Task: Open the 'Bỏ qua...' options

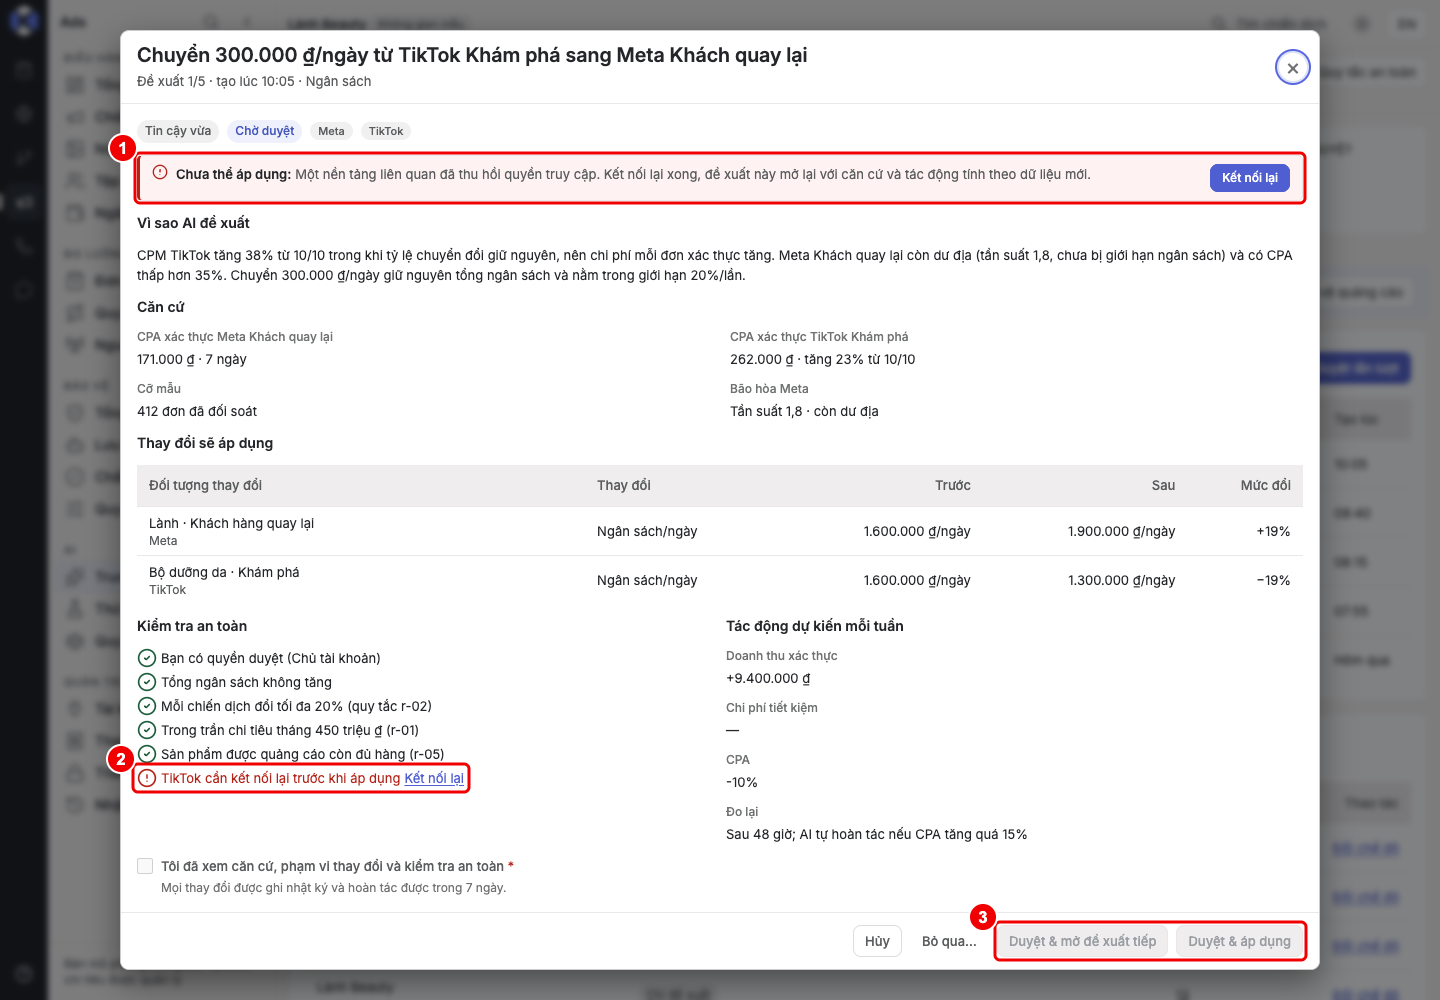Action: tap(949, 941)
